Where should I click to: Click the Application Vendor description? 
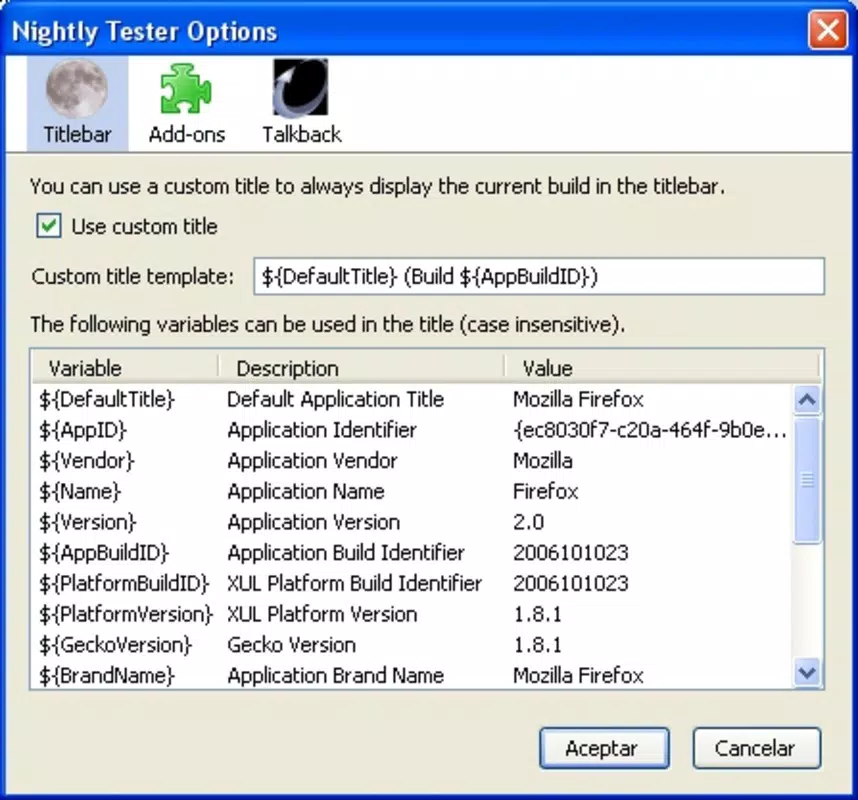point(312,461)
